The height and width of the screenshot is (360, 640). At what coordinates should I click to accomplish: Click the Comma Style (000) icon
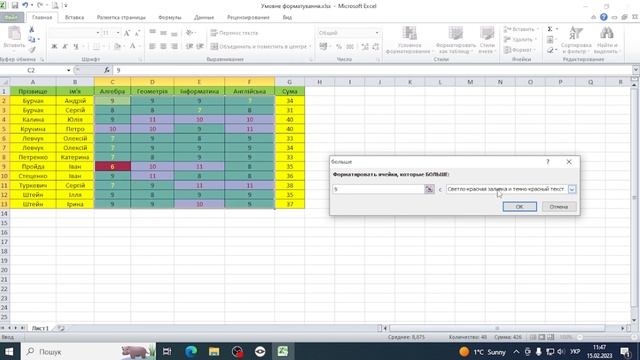tap(350, 47)
